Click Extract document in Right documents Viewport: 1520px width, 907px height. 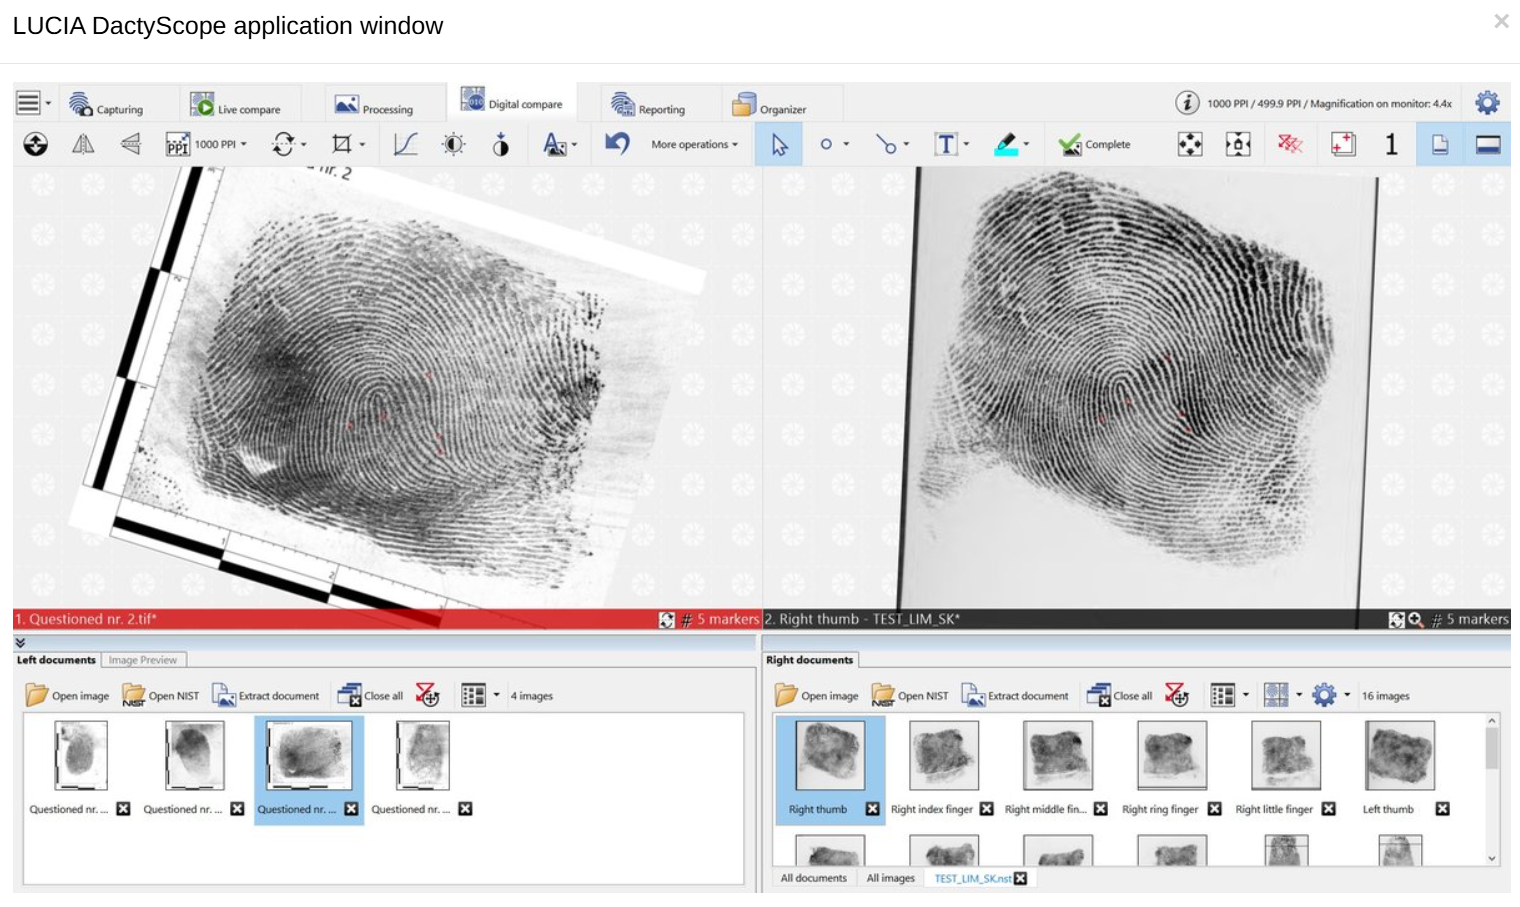1015,695
